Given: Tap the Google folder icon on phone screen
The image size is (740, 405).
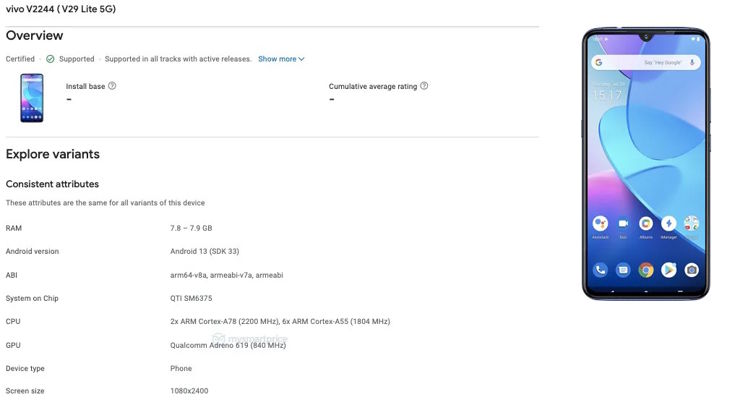Looking at the screenshot, I should 691,223.
